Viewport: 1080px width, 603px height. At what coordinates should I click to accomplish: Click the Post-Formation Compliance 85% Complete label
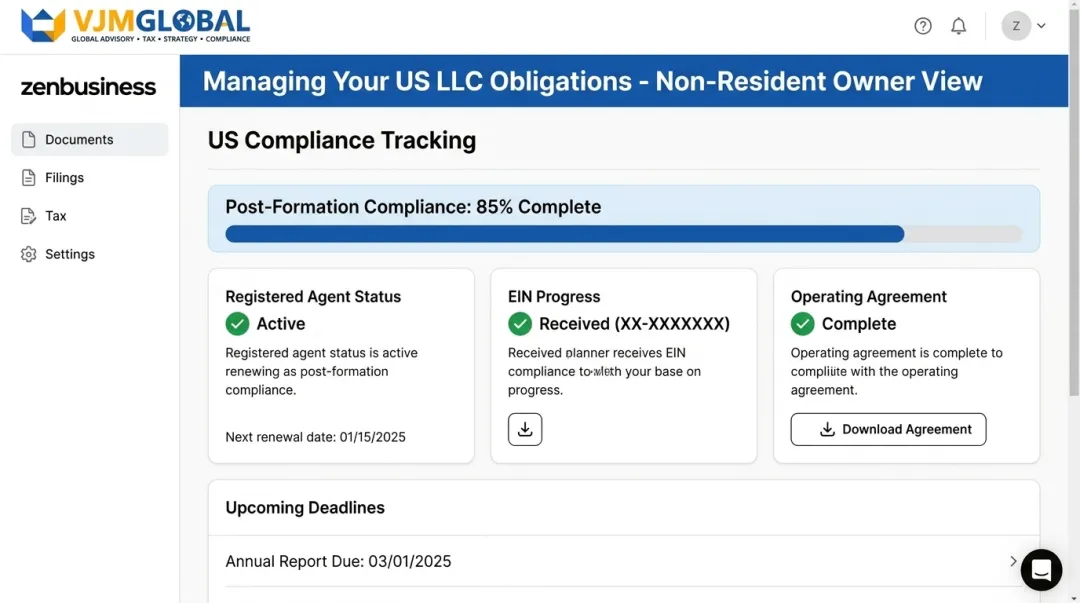[413, 207]
